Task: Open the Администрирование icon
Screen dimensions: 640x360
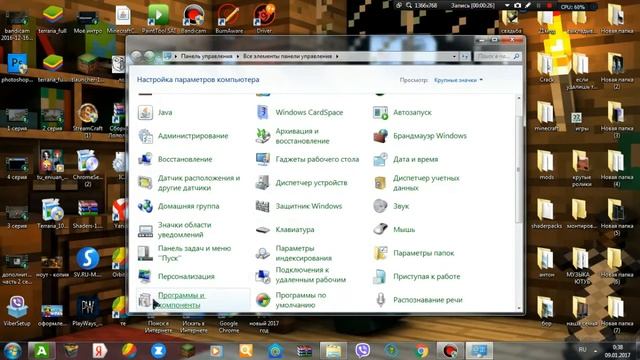Action: pyautogui.click(x=145, y=136)
